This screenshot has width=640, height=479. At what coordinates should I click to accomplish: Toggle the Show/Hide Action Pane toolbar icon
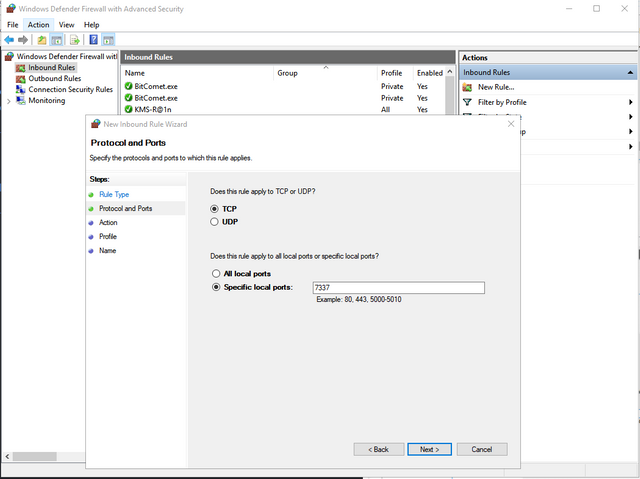[x=108, y=40]
